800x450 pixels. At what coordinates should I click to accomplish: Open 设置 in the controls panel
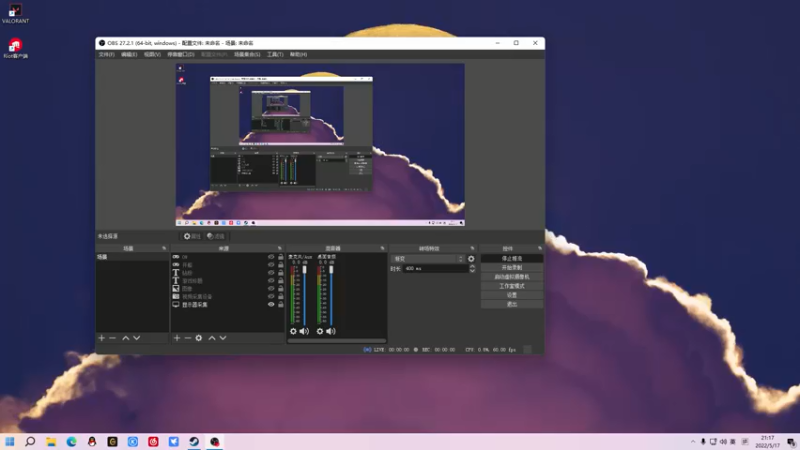coord(512,295)
